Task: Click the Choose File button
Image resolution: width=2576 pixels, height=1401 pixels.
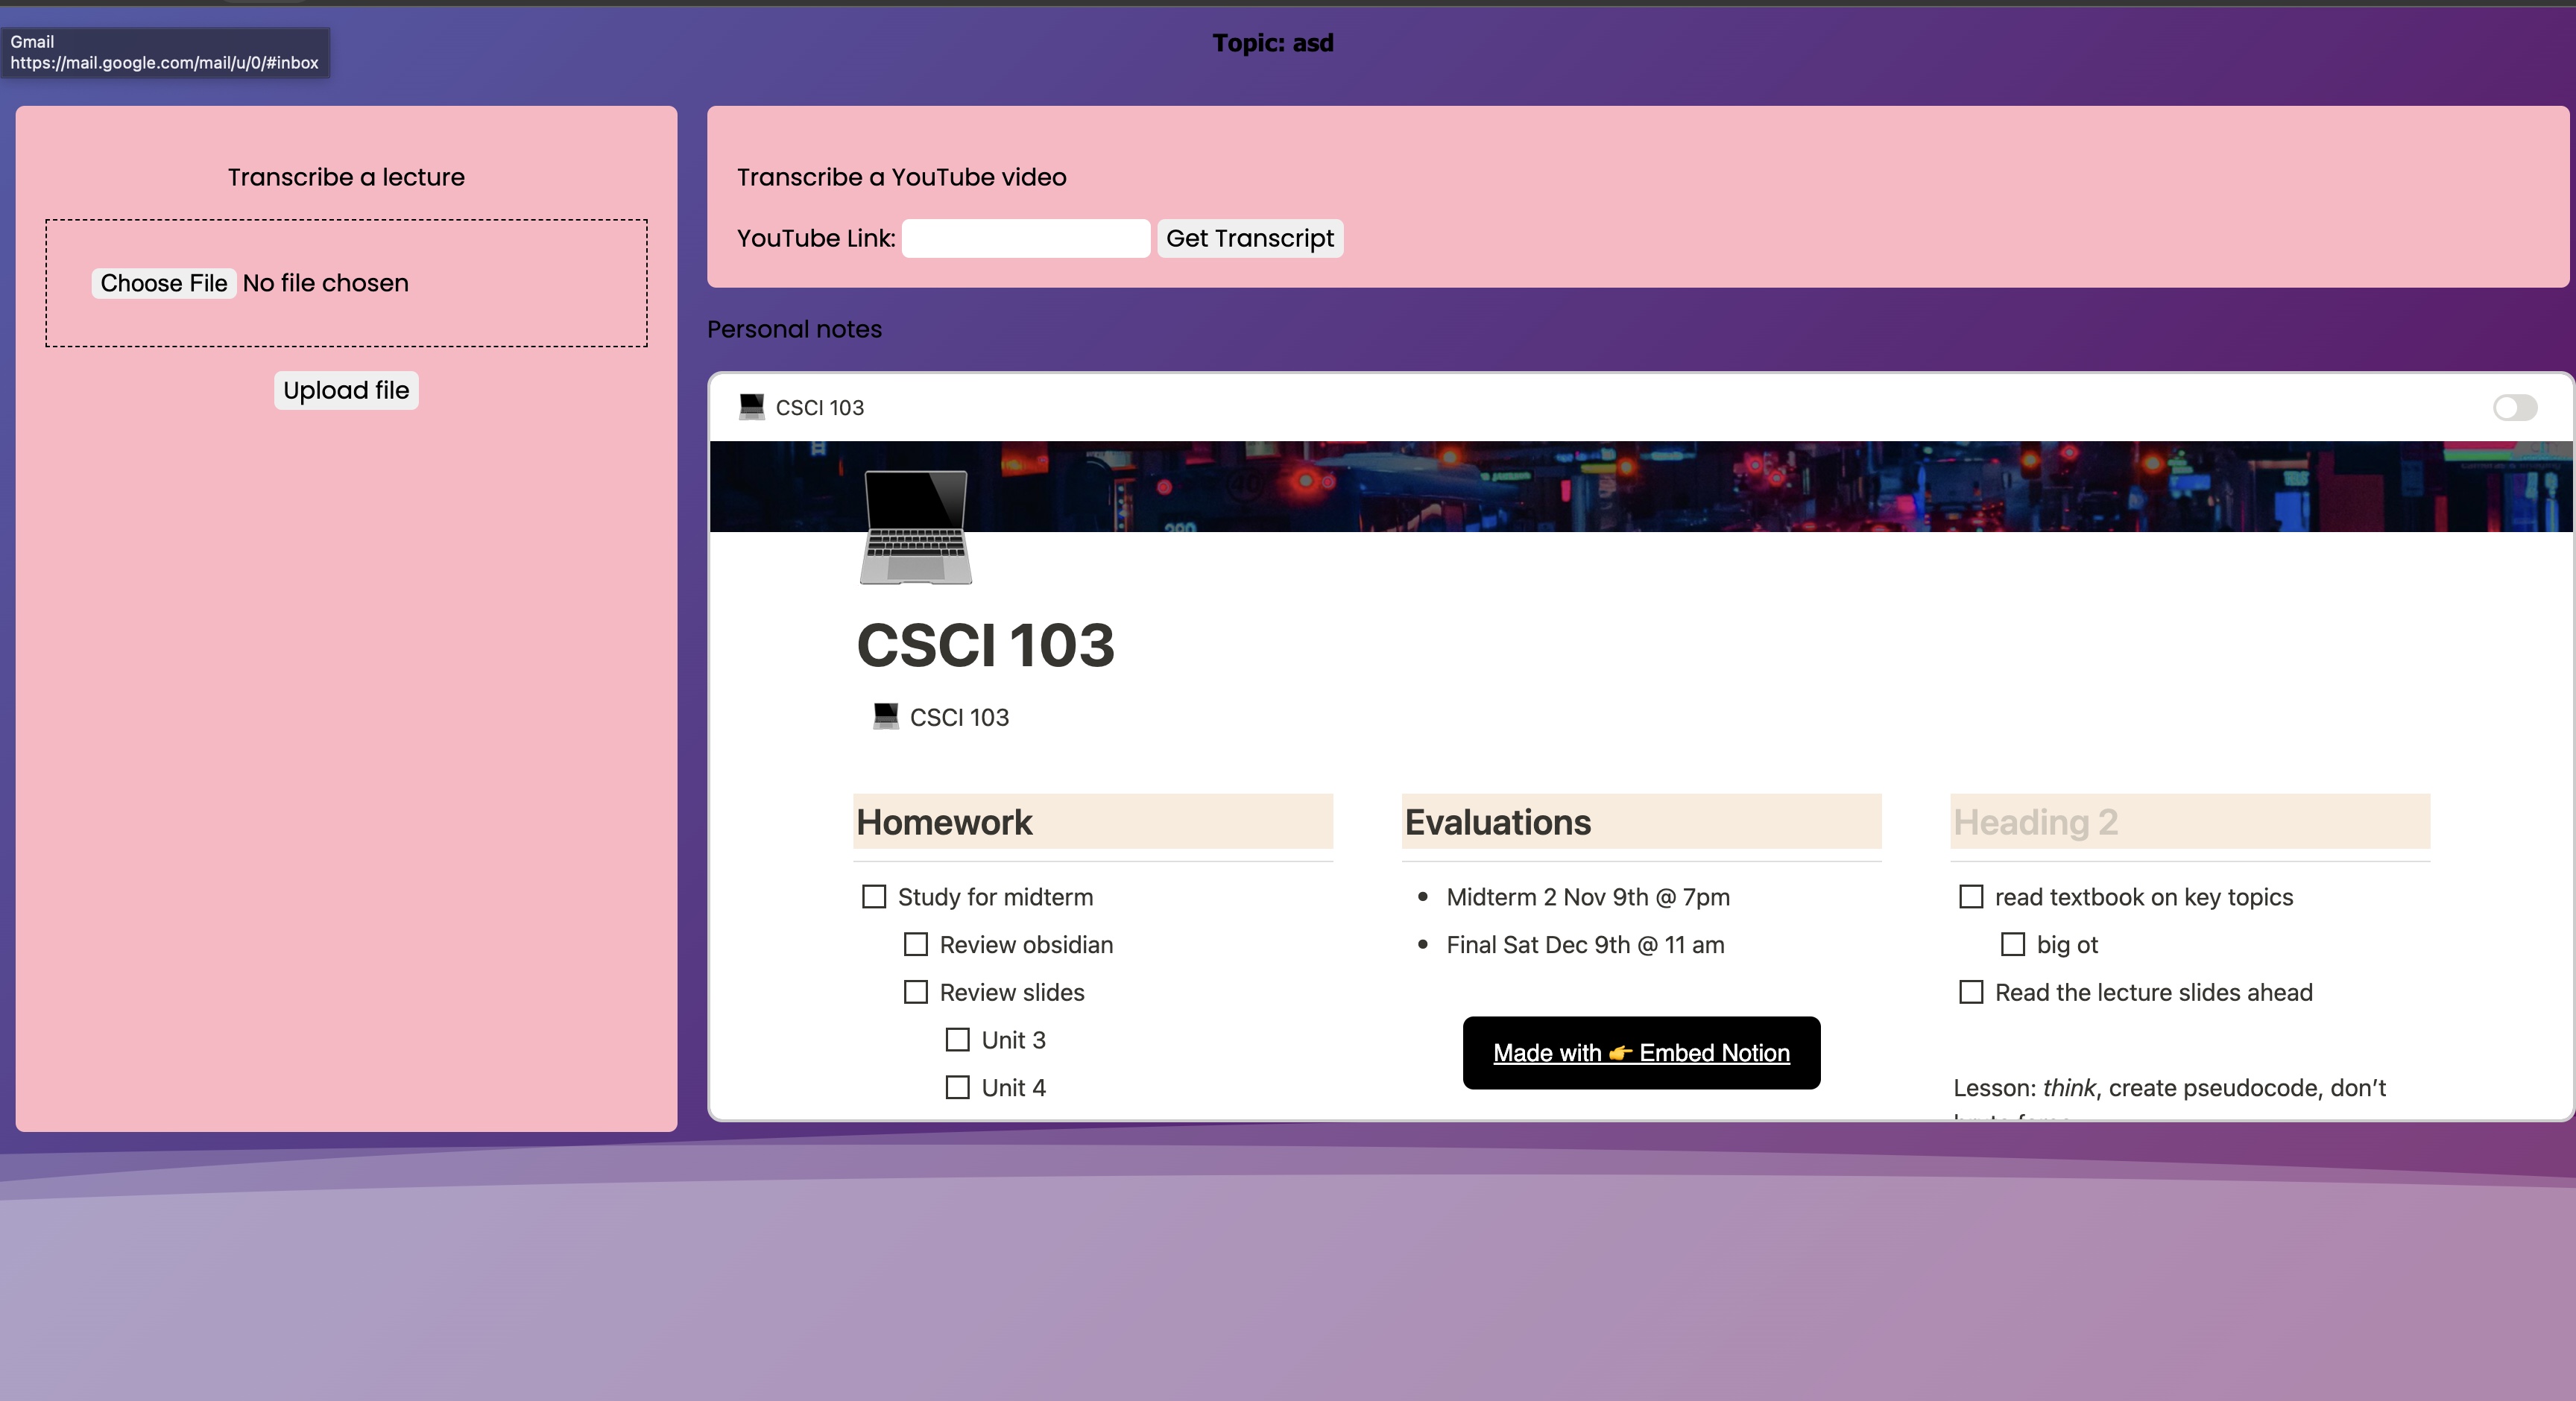Action: pos(164,283)
